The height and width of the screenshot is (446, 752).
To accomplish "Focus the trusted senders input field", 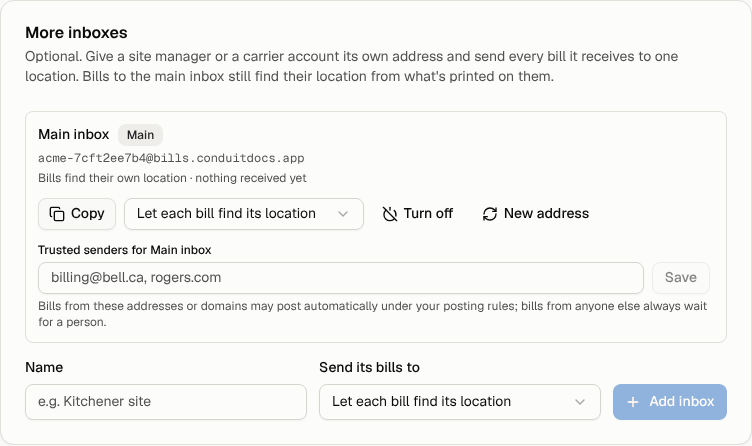I will pos(341,278).
